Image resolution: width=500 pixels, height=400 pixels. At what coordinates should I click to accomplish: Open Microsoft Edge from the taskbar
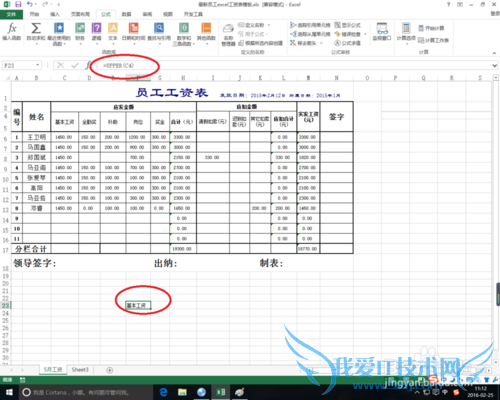click(163, 392)
